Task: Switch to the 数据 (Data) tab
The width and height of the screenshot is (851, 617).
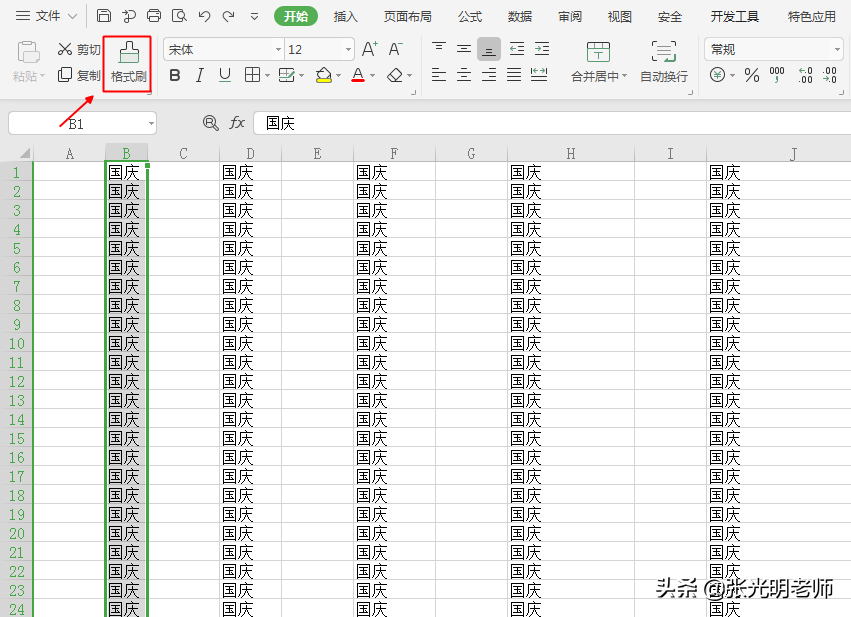Action: point(519,17)
